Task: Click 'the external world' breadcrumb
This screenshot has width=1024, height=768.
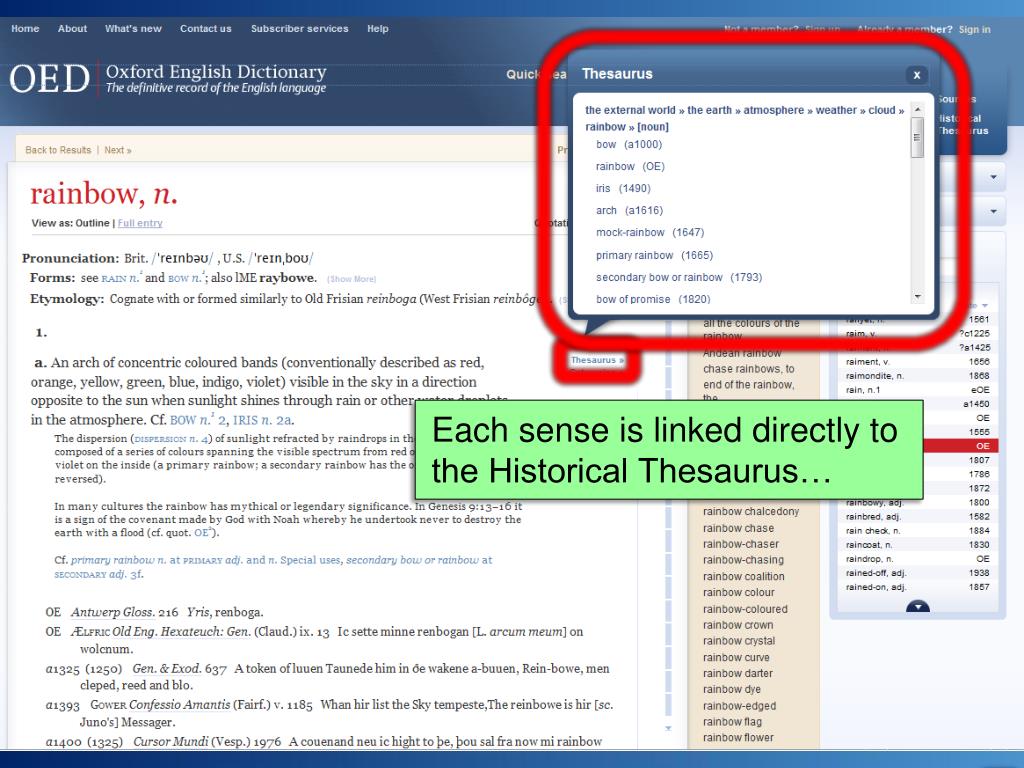Action: pyautogui.click(x=630, y=110)
